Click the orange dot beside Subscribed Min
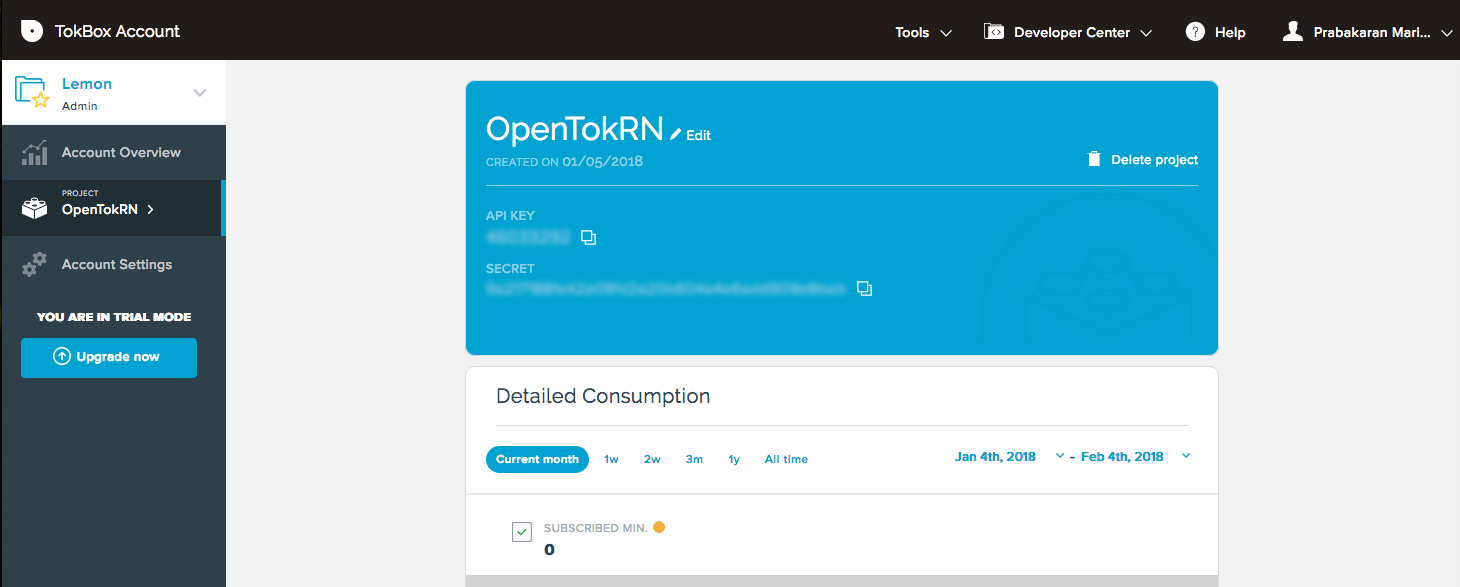The width and height of the screenshot is (1460, 587). click(659, 525)
